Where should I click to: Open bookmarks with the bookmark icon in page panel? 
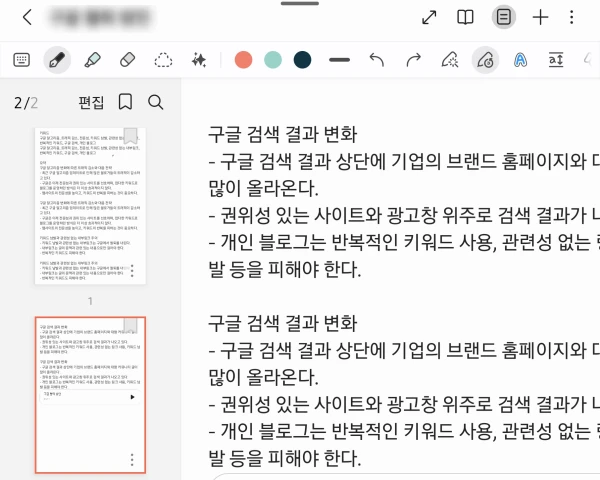[x=126, y=102]
